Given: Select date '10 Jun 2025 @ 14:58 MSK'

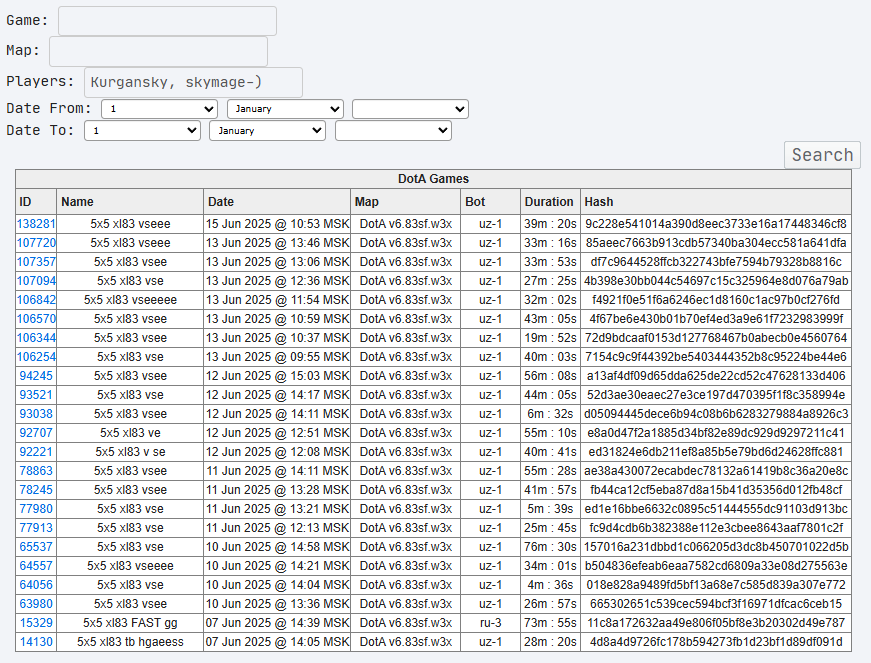Looking at the screenshot, I should point(277,547).
